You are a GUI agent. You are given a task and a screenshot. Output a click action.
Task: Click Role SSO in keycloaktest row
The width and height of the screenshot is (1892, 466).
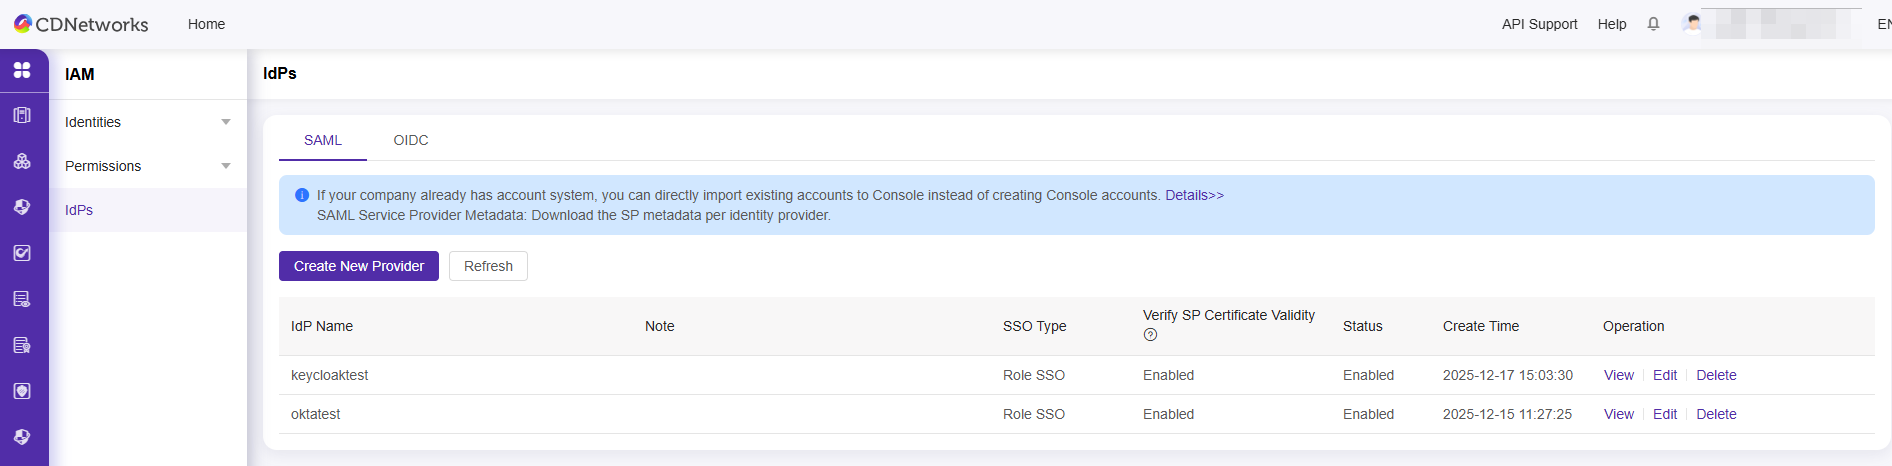[x=1034, y=375]
